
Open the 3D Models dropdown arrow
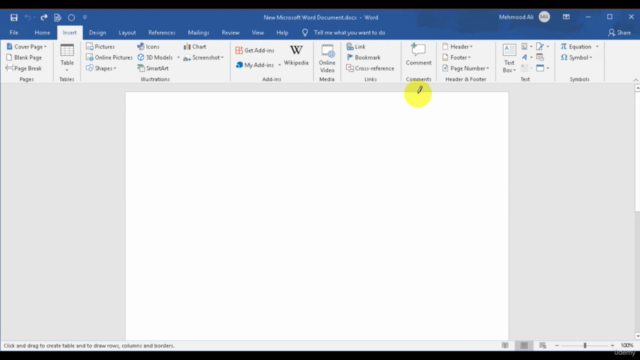pos(178,58)
